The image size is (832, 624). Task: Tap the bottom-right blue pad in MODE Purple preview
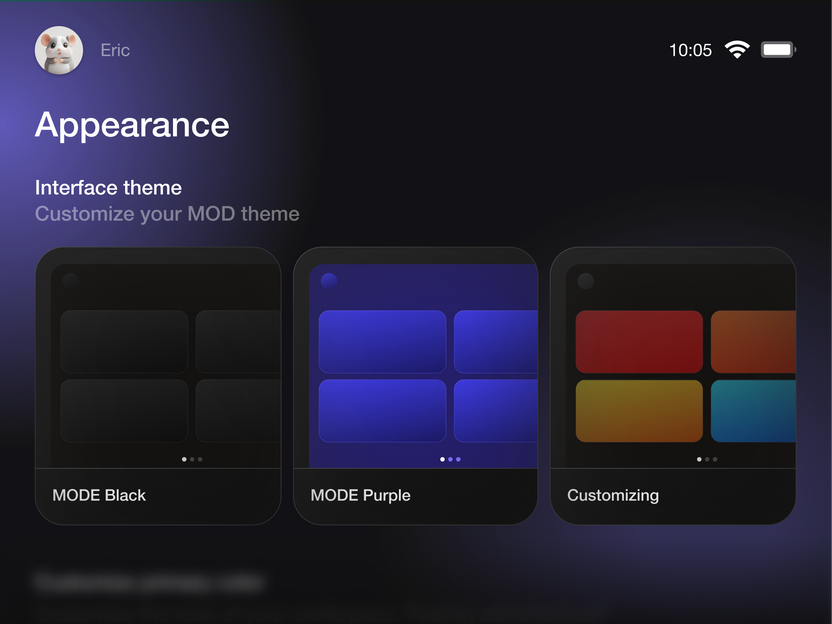496,411
